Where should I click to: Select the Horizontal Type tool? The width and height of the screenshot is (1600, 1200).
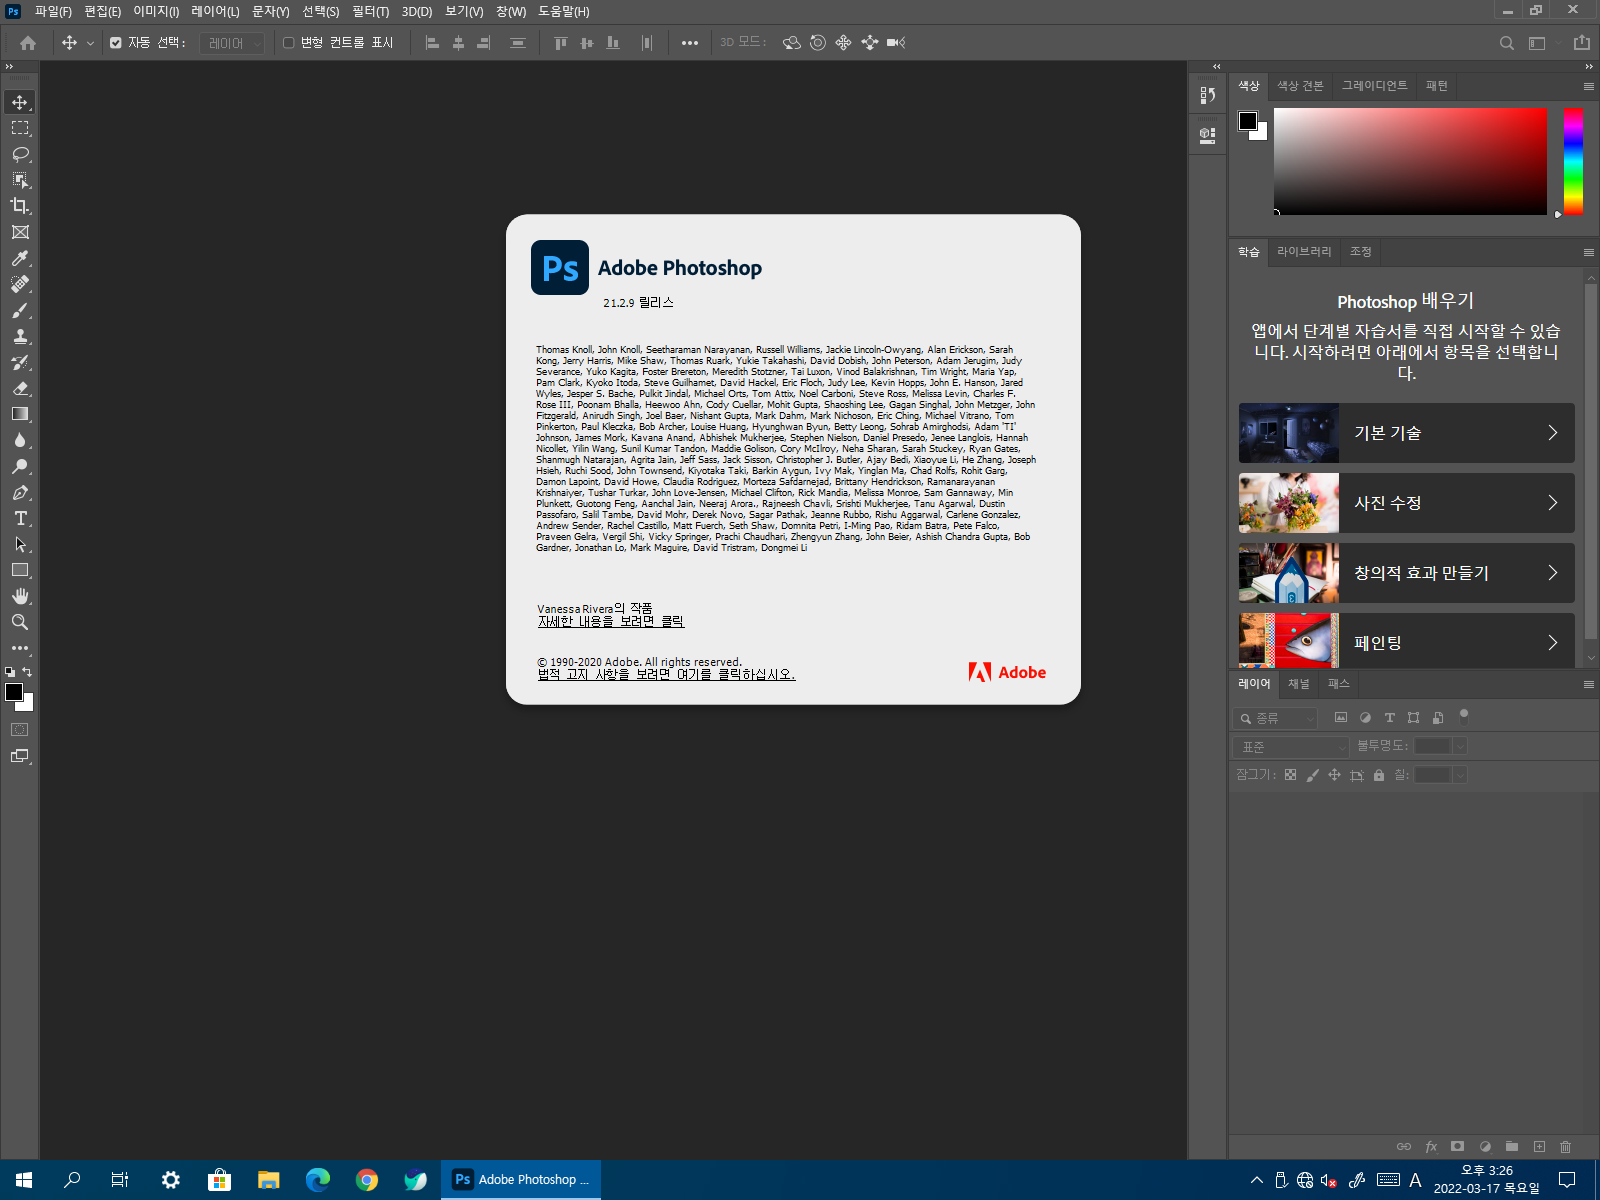click(x=20, y=518)
